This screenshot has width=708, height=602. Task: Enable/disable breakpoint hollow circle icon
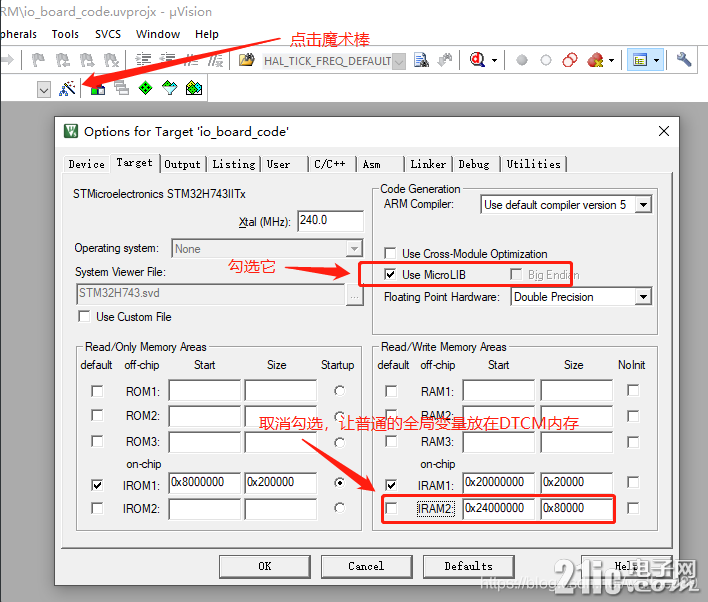point(546,60)
